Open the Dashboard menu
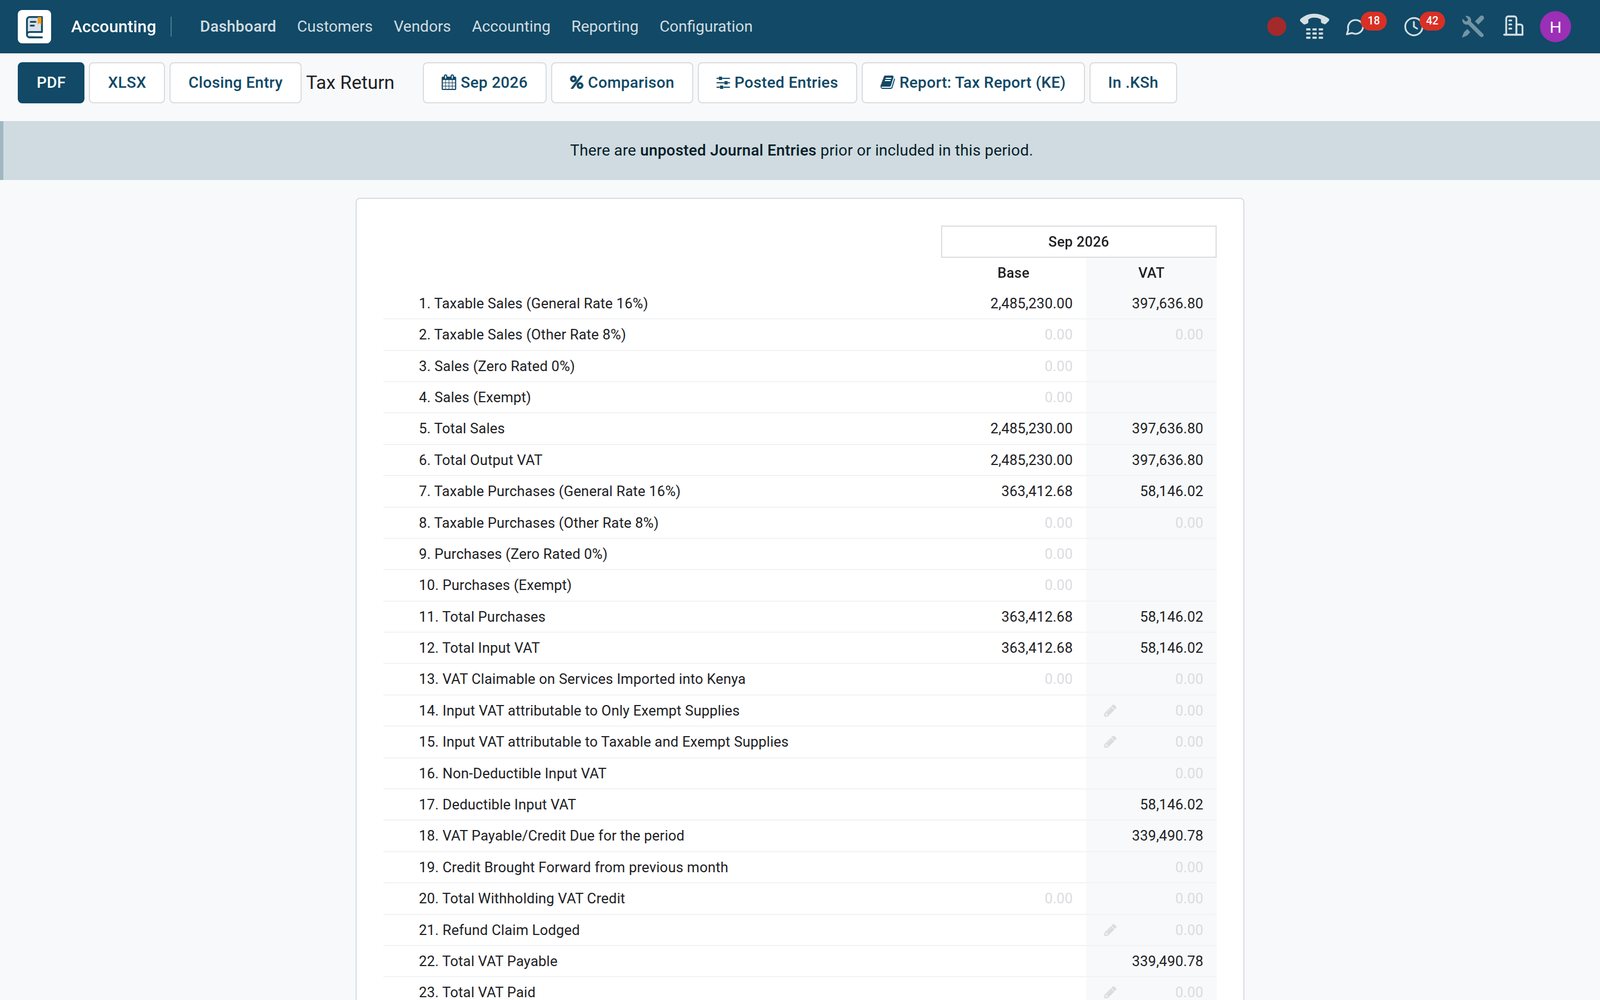This screenshot has width=1600, height=1000. tap(238, 27)
